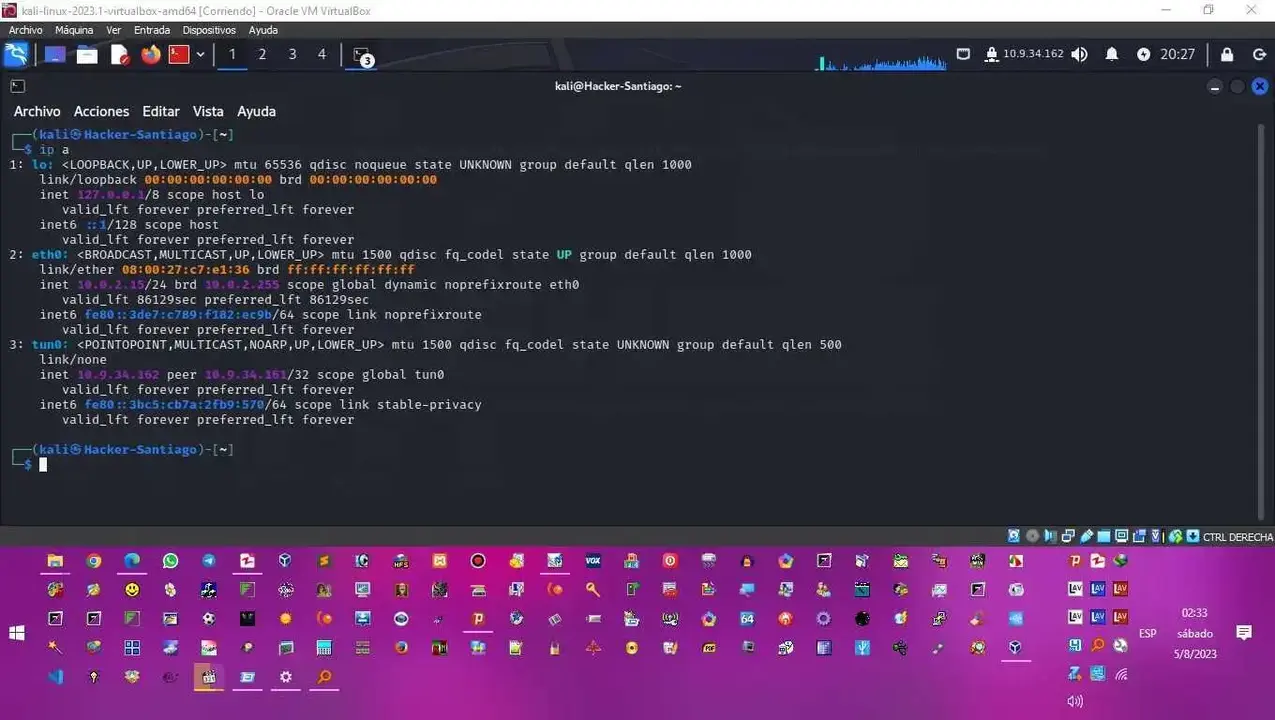Click the Windows volume speaker tray icon
The height and width of the screenshot is (720, 1275).
[x=1075, y=701]
